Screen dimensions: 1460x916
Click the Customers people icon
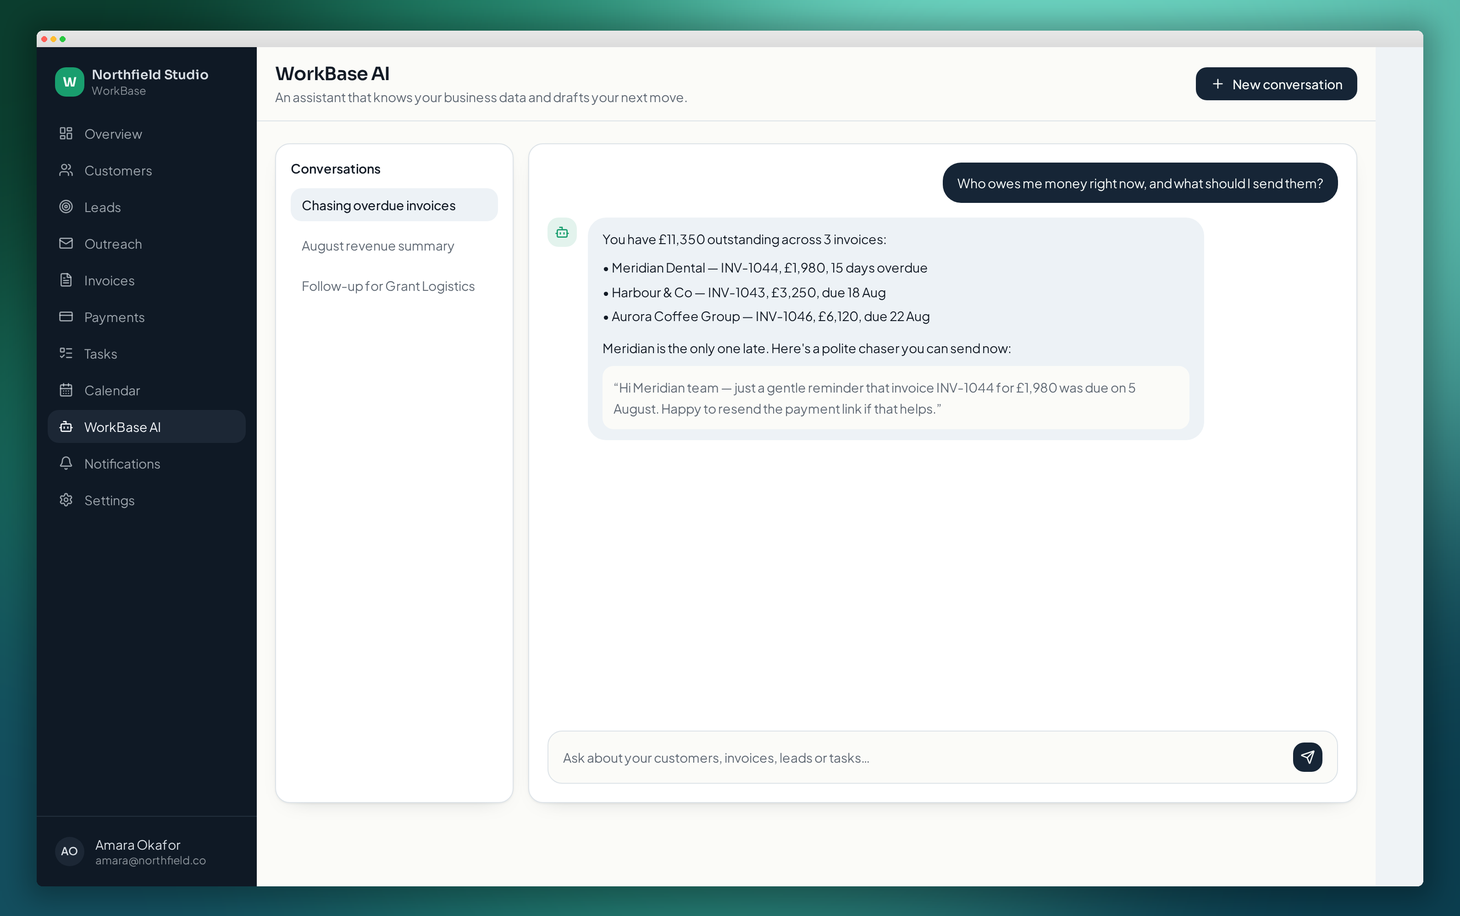[66, 170]
